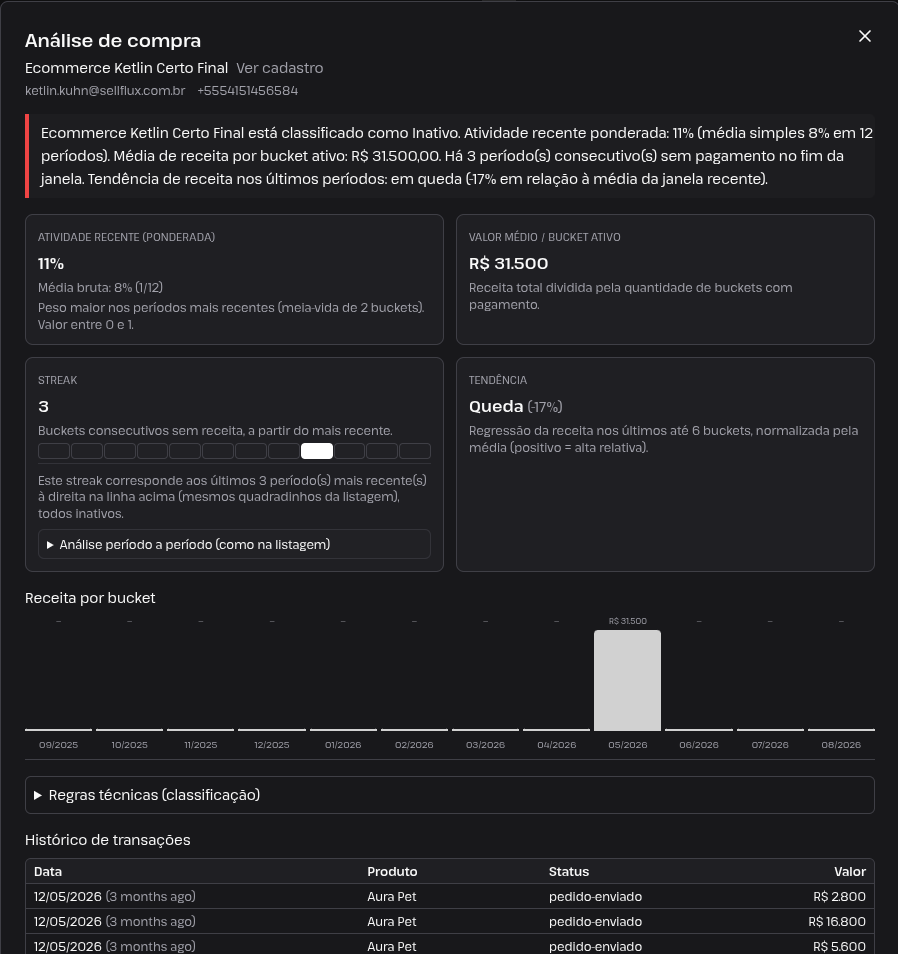
Task: Close the Análise de compra dialog
Action: pyautogui.click(x=865, y=37)
